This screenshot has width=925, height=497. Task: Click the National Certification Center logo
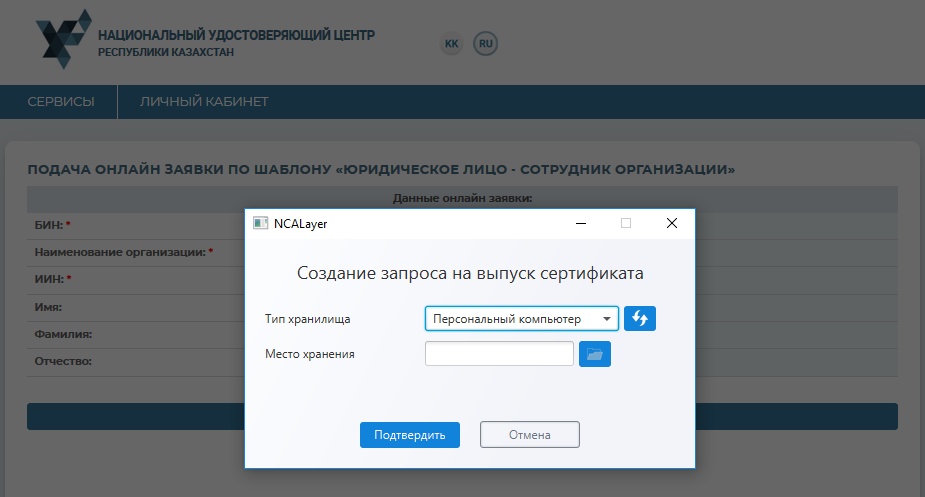point(62,41)
